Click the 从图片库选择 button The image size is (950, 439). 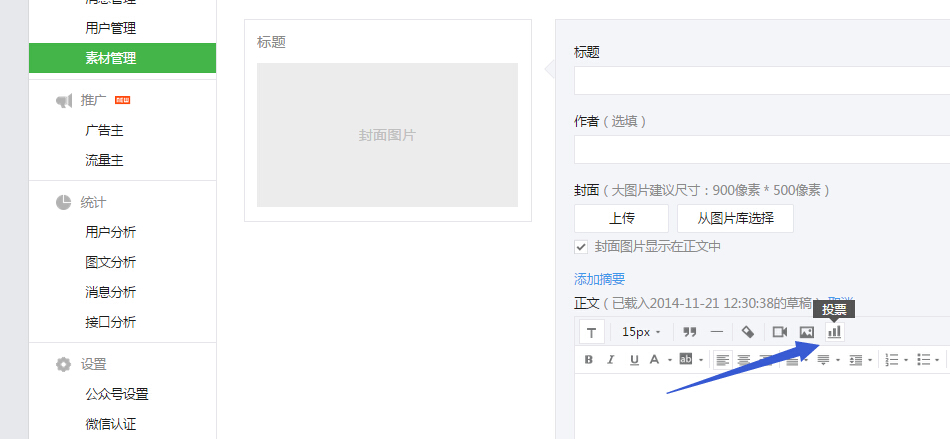coord(735,218)
